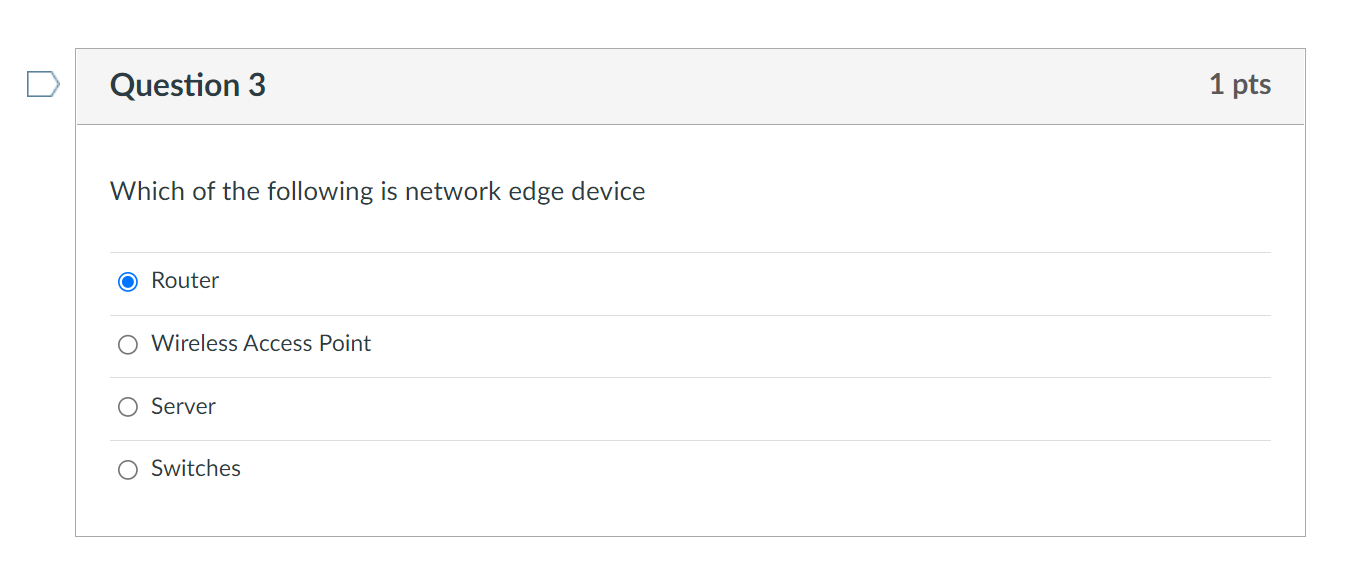Click the Server option label
This screenshot has width=1357, height=576.
(182, 406)
